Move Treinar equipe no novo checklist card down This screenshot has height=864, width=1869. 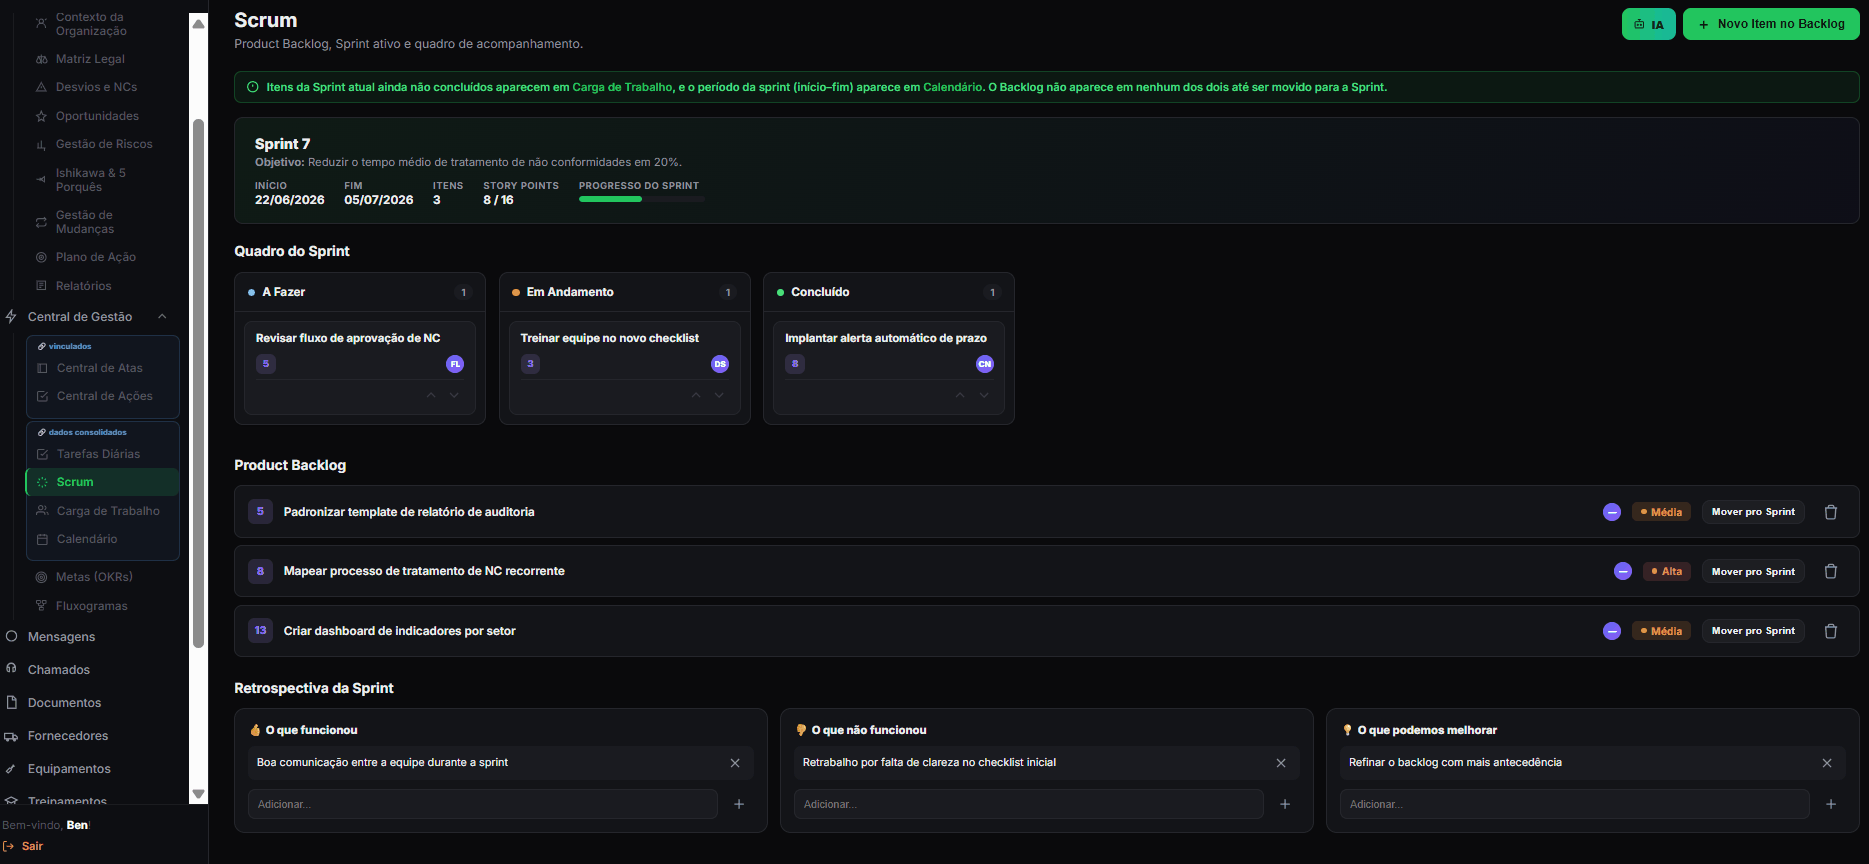coord(719,396)
